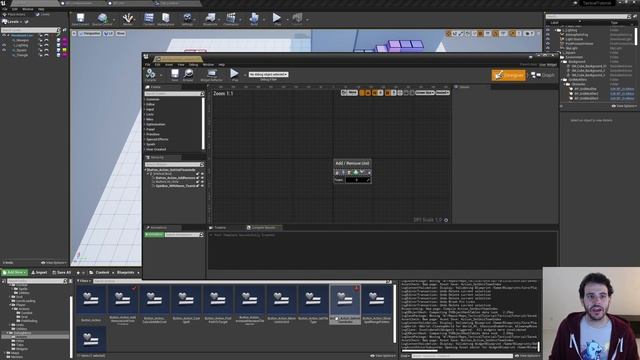Image resolution: width=640 pixels, height=360 pixels.
Task: Select Button_Action_AddRemove in Hierarchy
Action: point(176,178)
